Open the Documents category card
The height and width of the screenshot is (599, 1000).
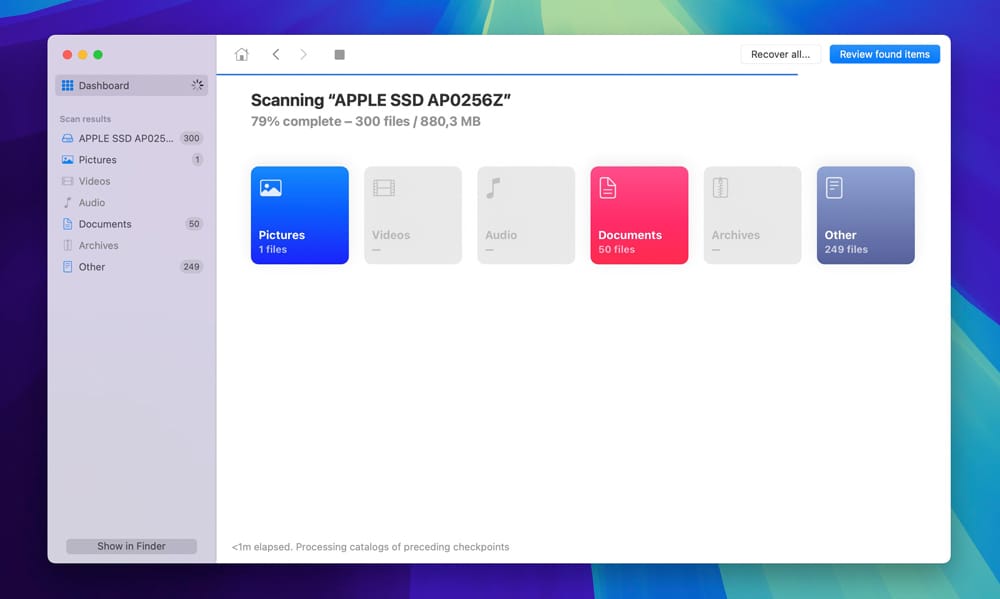pyautogui.click(x=638, y=214)
